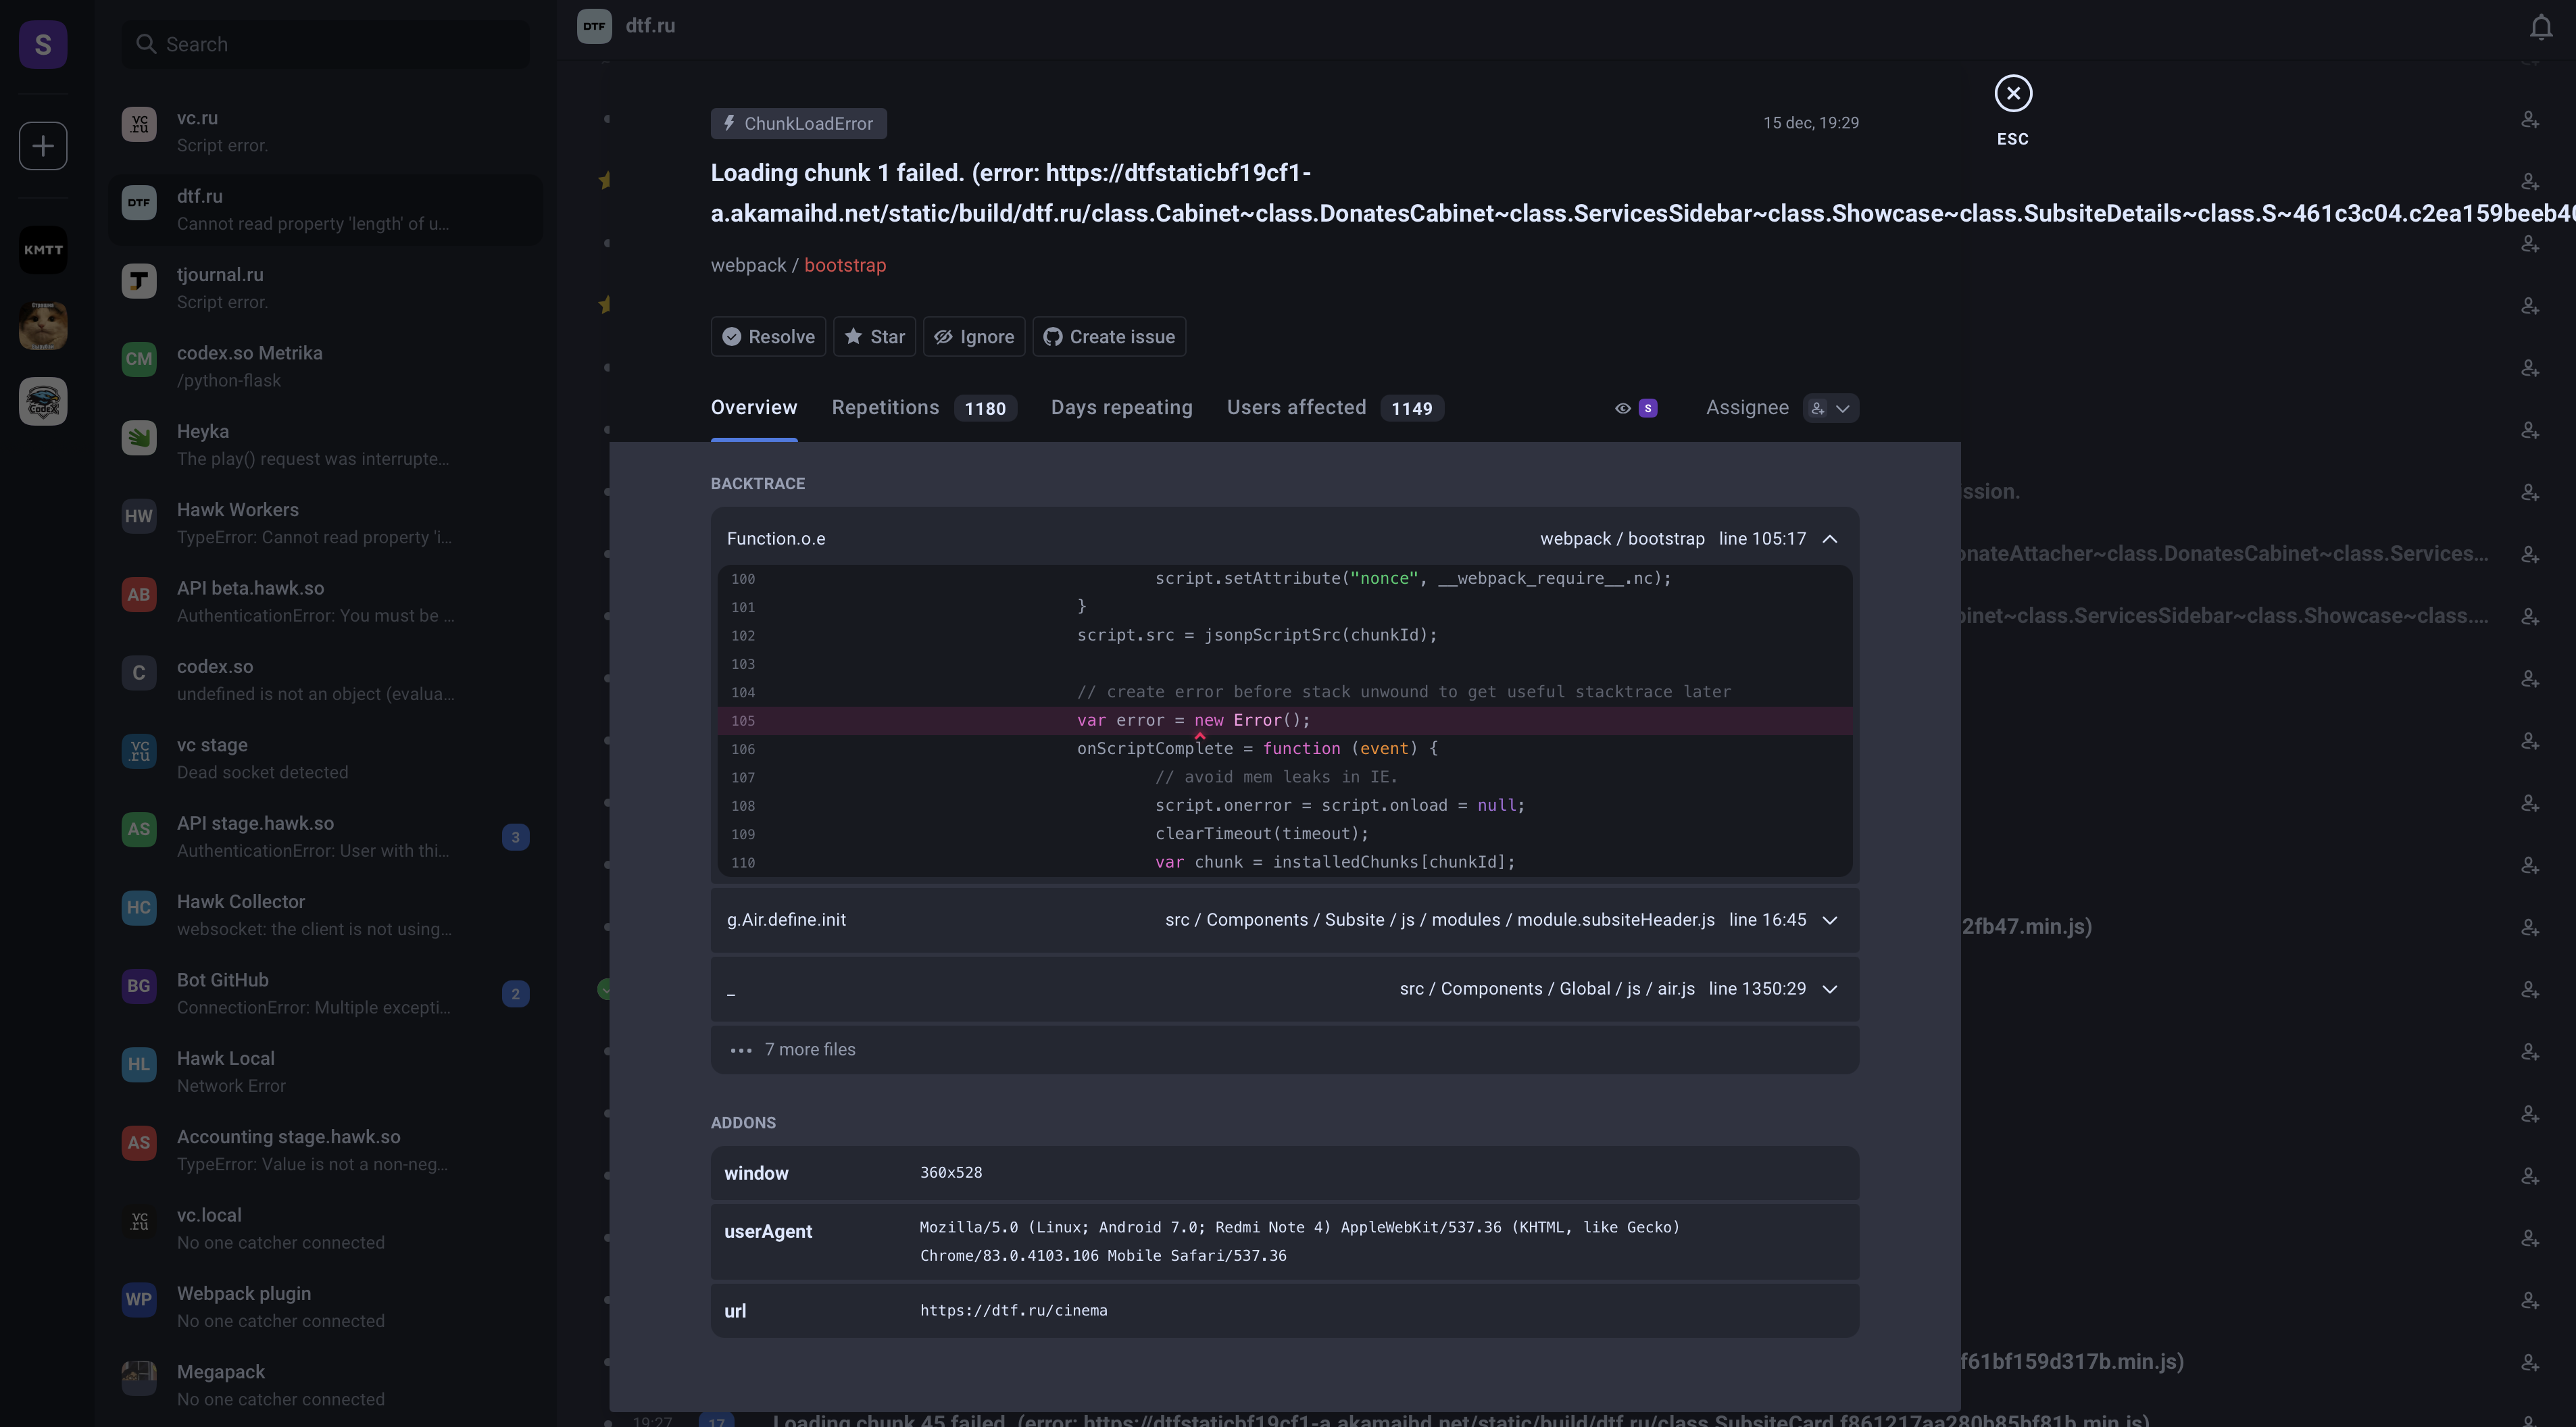The image size is (2576, 1427).
Task: Open the Users affected tab
Action: click(1296, 407)
